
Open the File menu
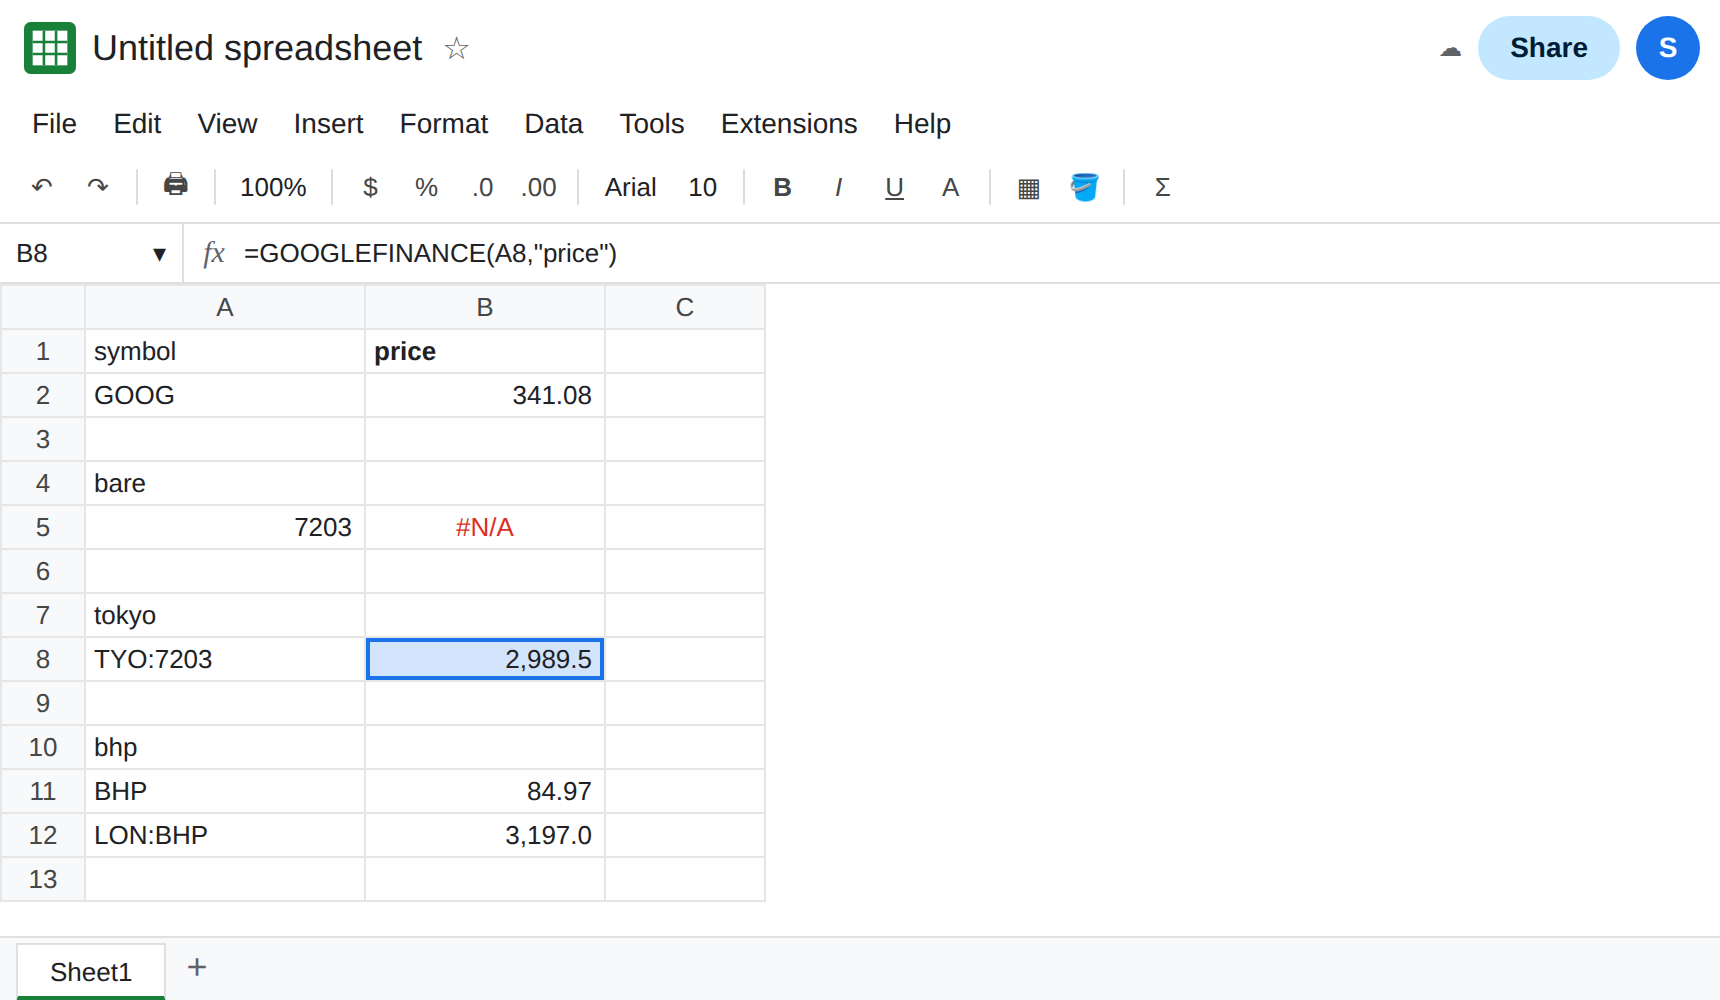(54, 123)
